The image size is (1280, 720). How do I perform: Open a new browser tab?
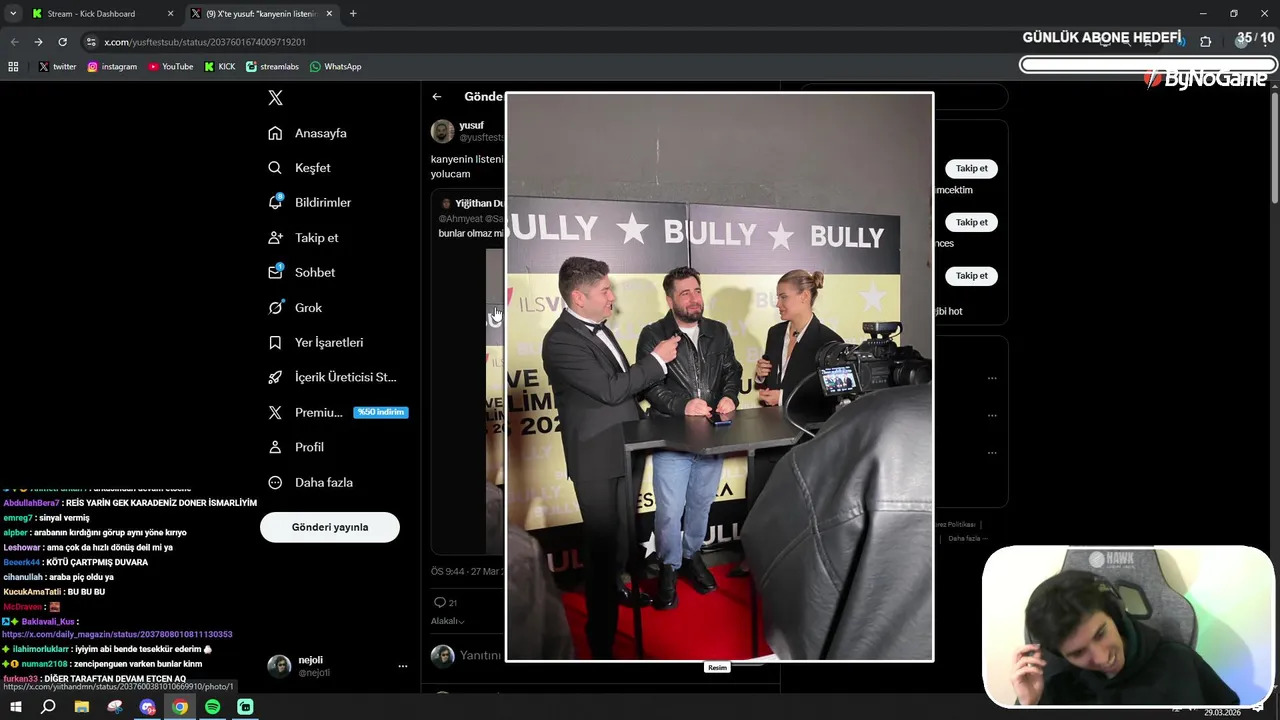click(x=353, y=14)
